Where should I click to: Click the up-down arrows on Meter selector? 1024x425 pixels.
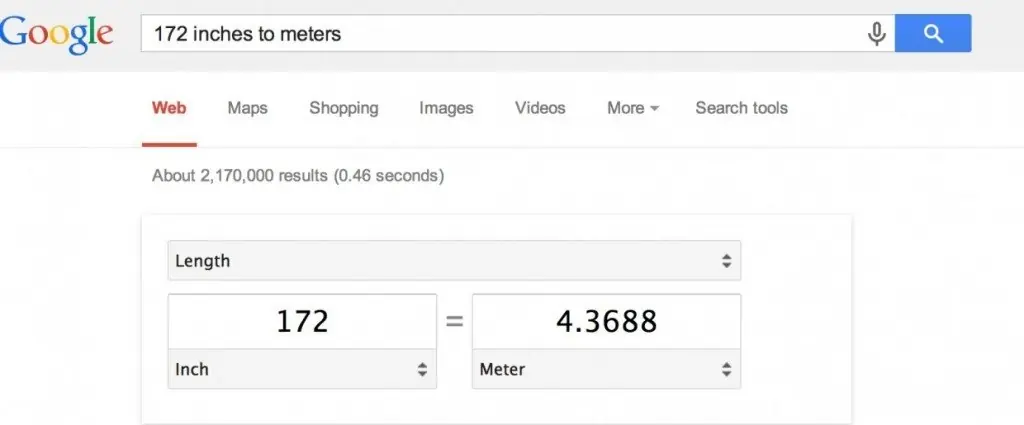tap(726, 370)
